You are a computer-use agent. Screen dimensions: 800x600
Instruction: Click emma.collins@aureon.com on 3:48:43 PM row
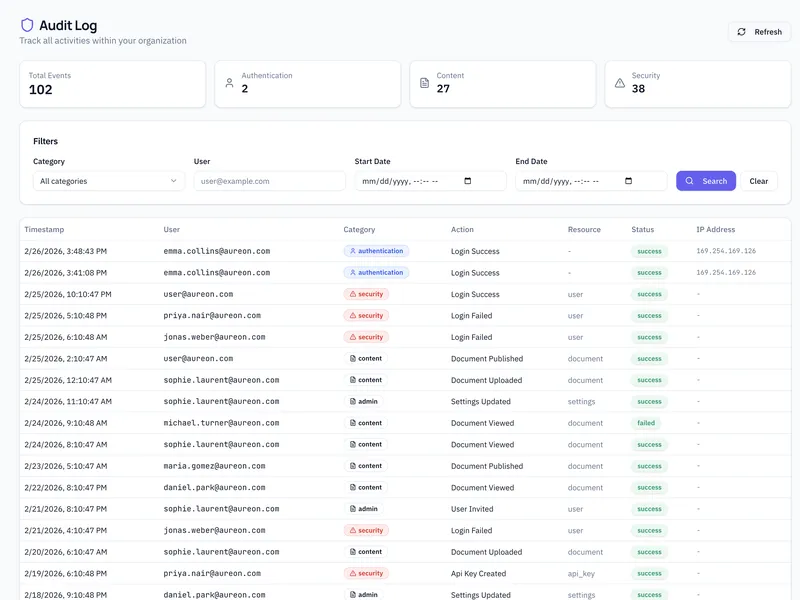click(x=217, y=251)
